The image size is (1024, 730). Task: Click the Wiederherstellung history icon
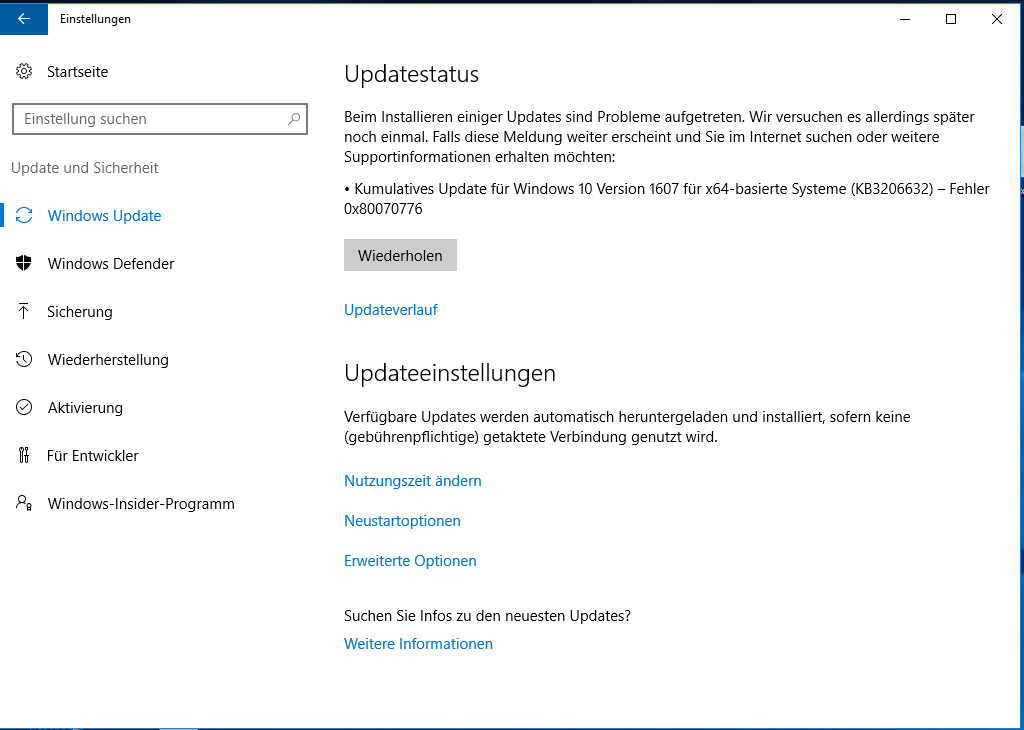[x=24, y=359]
